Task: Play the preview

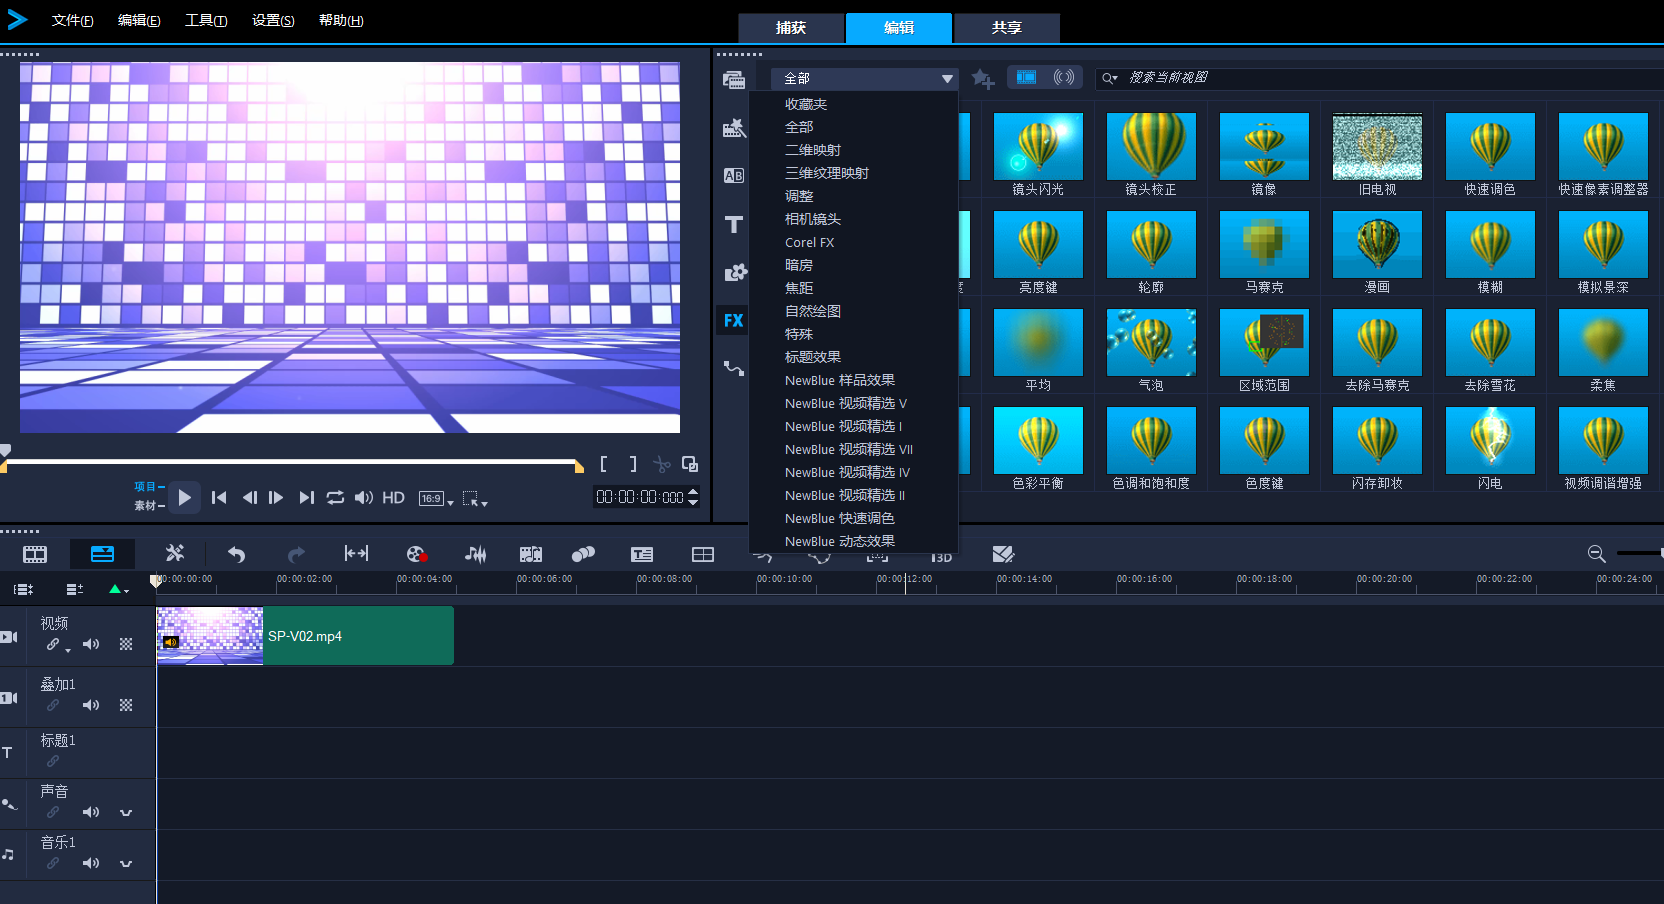Action: pyautogui.click(x=185, y=497)
